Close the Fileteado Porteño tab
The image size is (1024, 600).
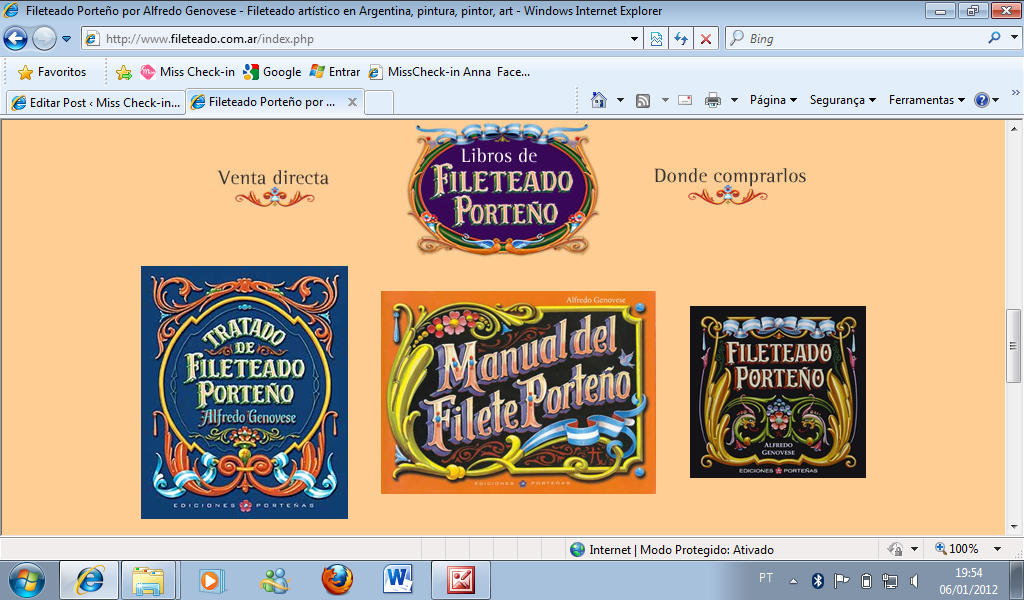(x=352, y=102)
